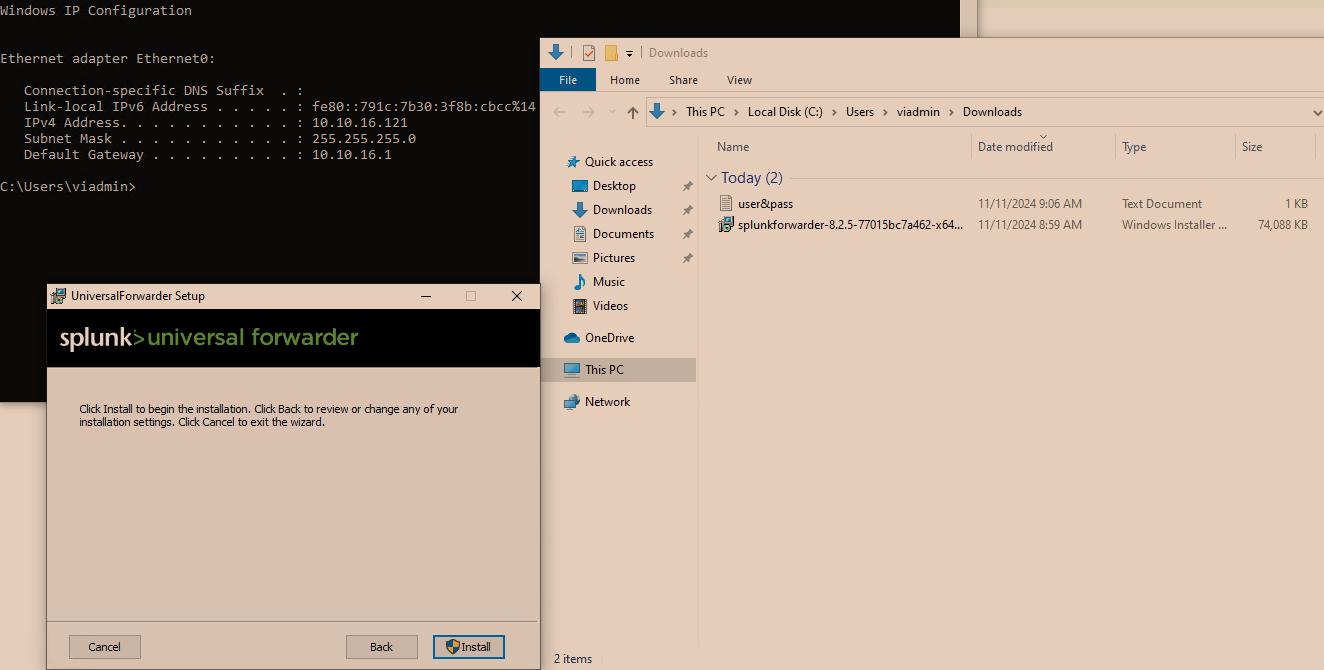Click 'Text Document' type cell
Image resolution: width=1324 pixels, height=670 pixels.
(x=1162, y=204)
